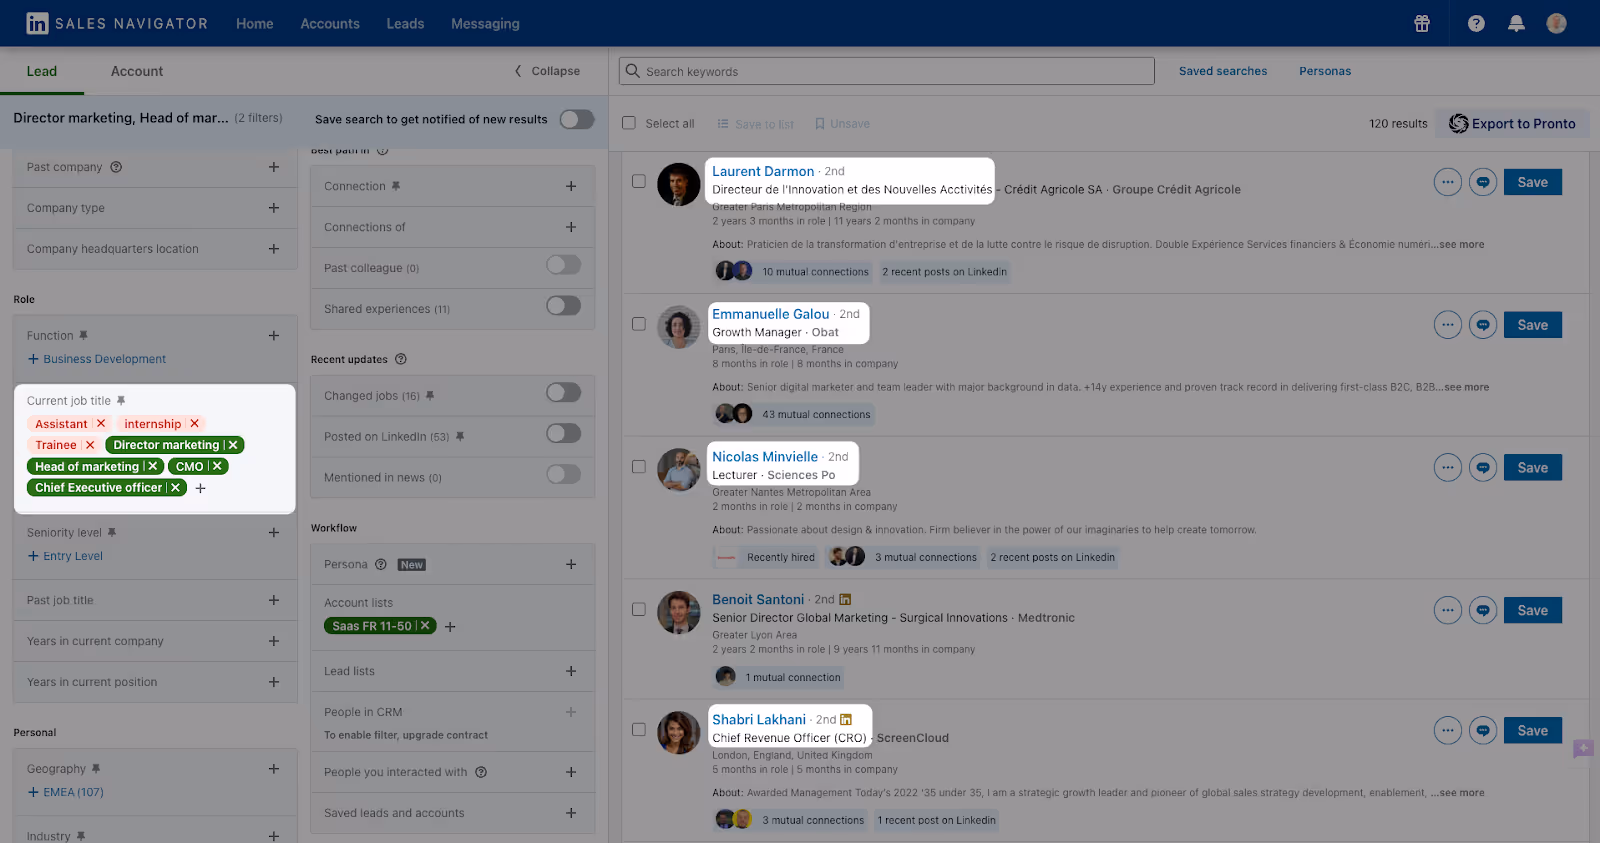Remove the Saas FR 11-50 account list
The width and height of the screenshot is (1600, 843).
tap(425, 626)
